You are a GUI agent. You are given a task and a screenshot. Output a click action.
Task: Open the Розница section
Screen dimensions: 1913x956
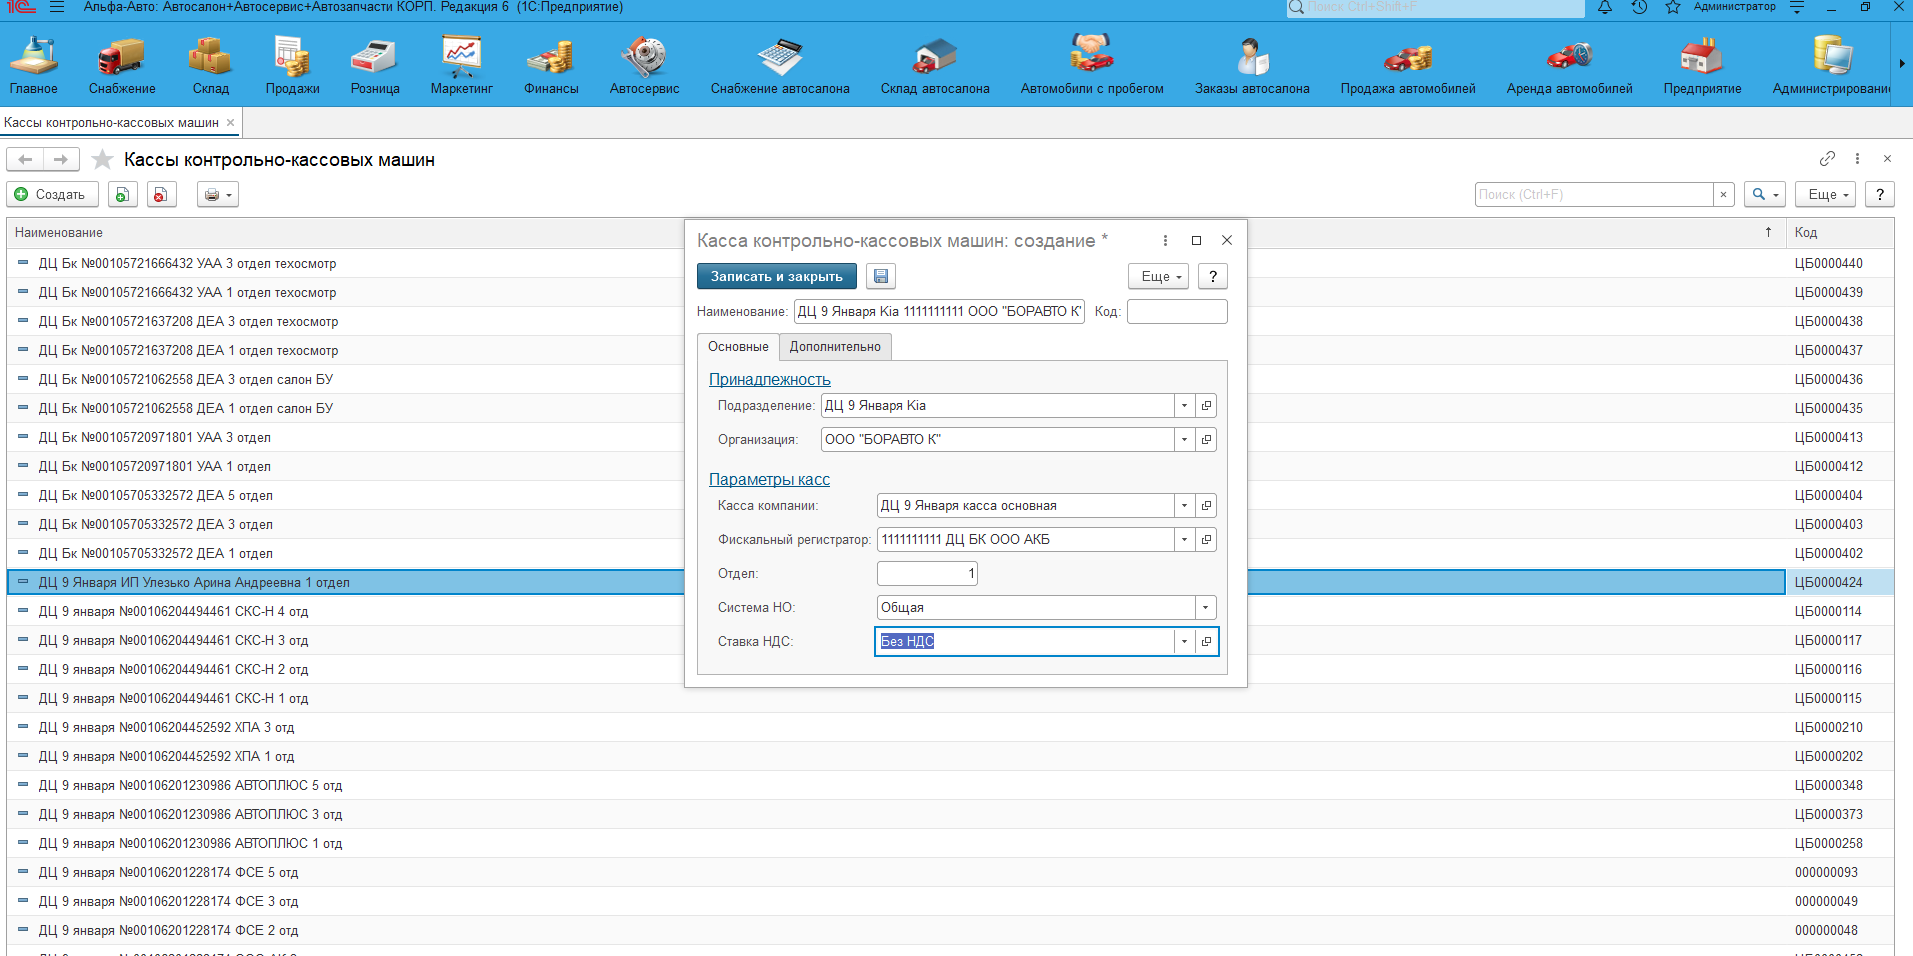pyautogui.click(x=375, y=66)
